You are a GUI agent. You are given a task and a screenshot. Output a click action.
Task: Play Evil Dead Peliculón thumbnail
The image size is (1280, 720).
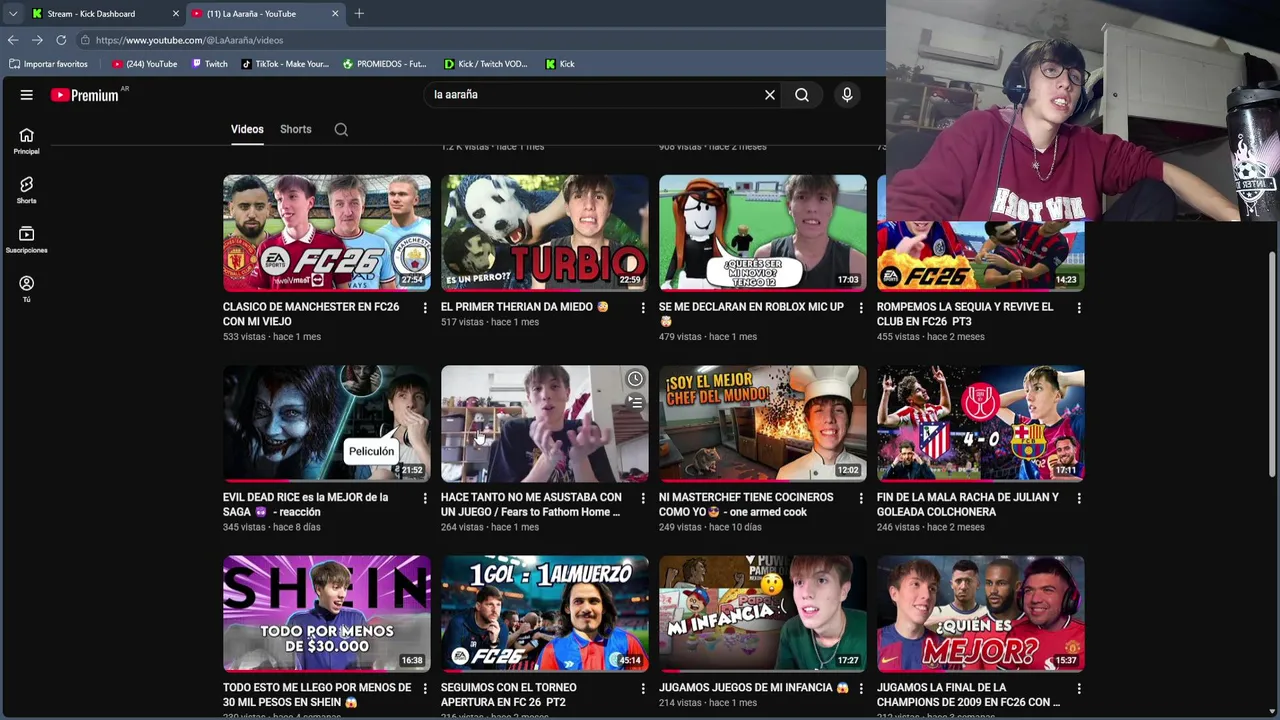pyautogui.click(x=327, y=423)
